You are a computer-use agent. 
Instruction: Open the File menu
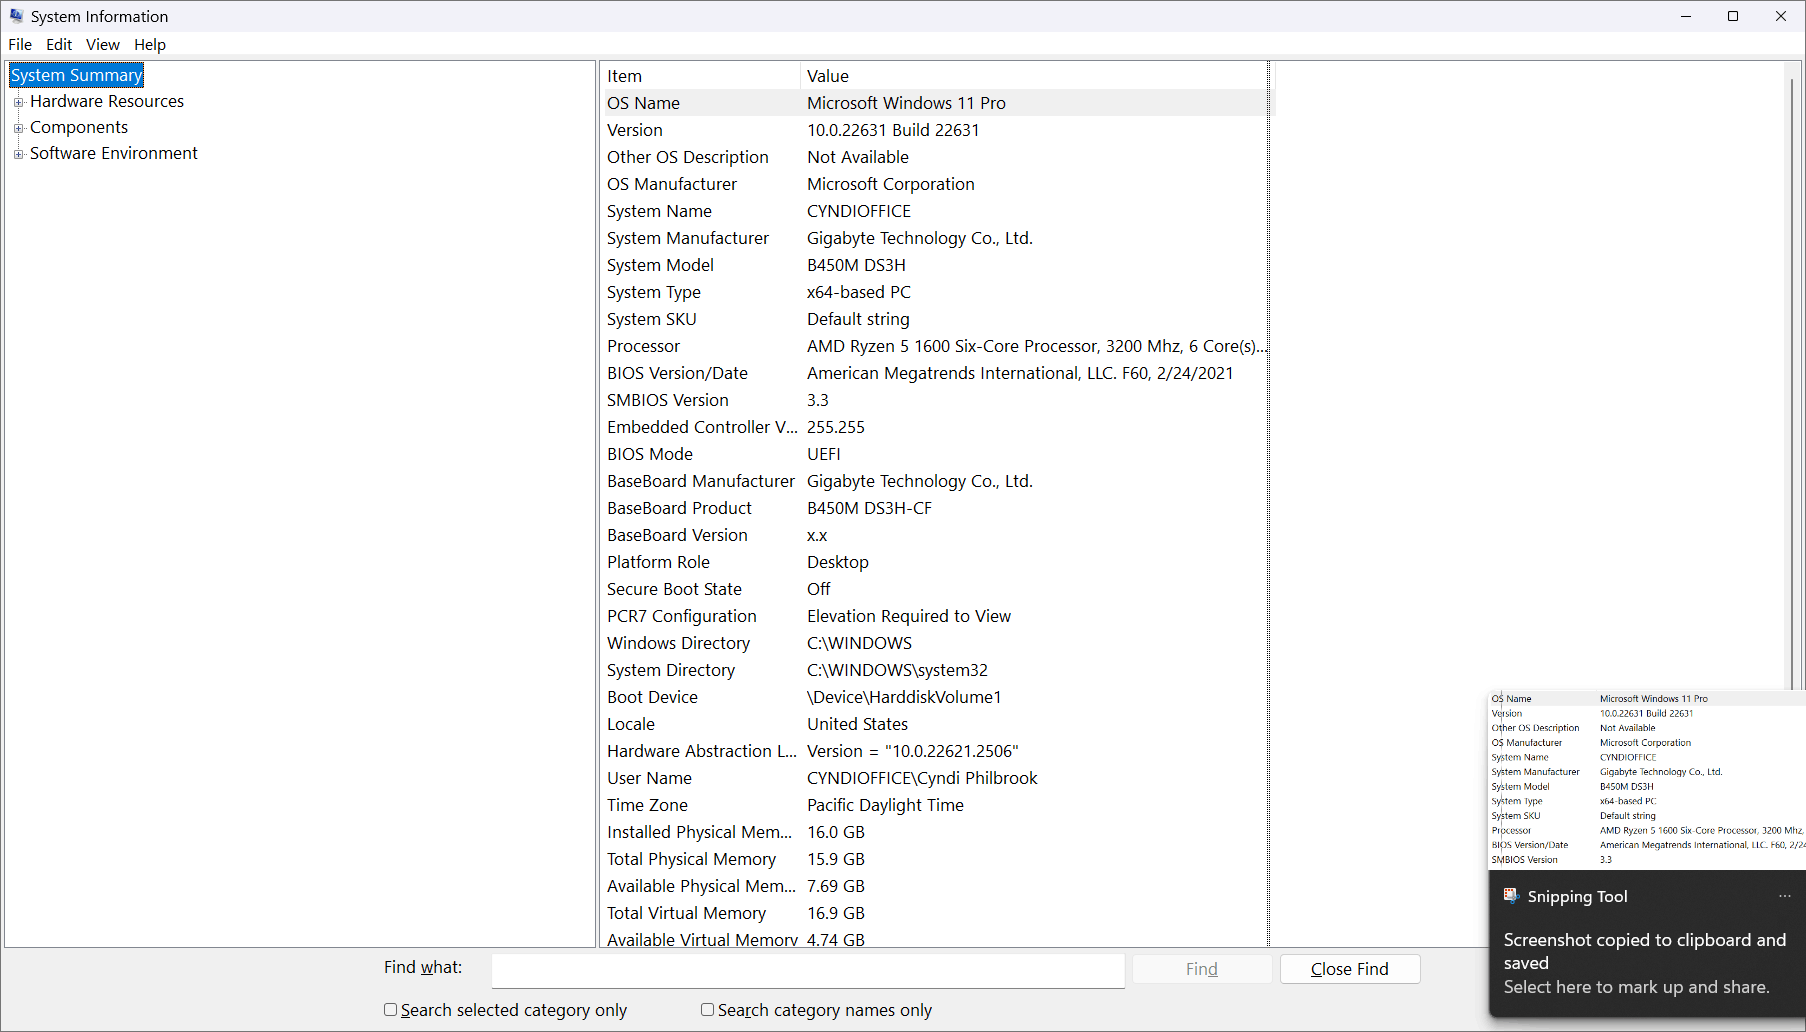[20, 44]
